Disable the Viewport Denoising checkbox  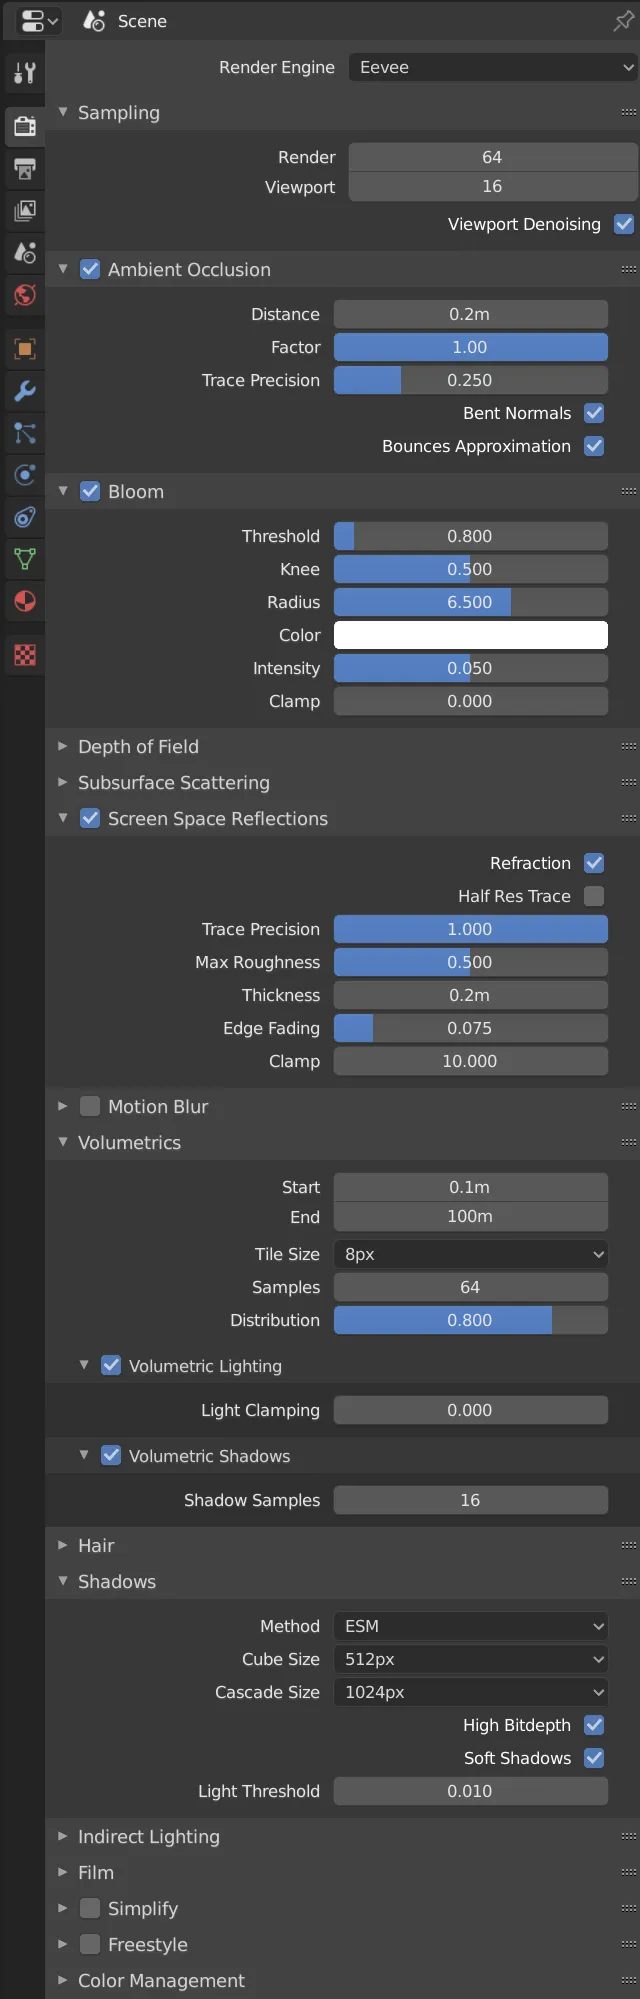pyautogui.click(x=624, y=224)
